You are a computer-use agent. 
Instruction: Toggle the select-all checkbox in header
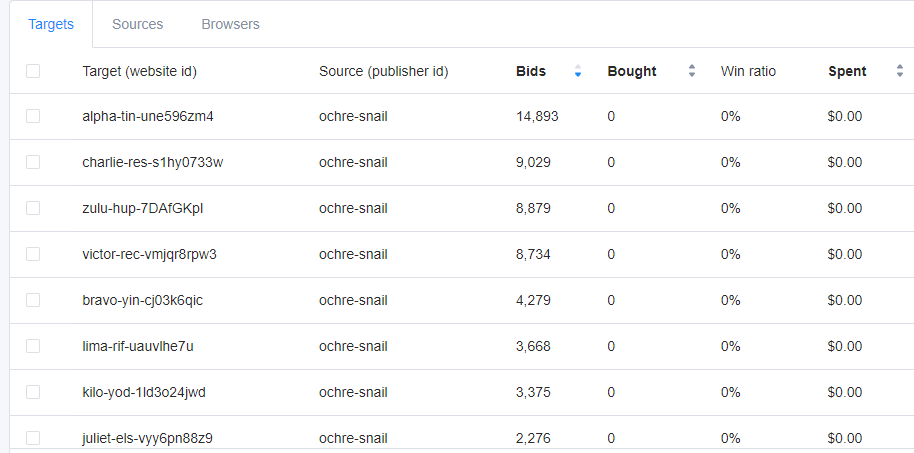click(x=33, y=71)
